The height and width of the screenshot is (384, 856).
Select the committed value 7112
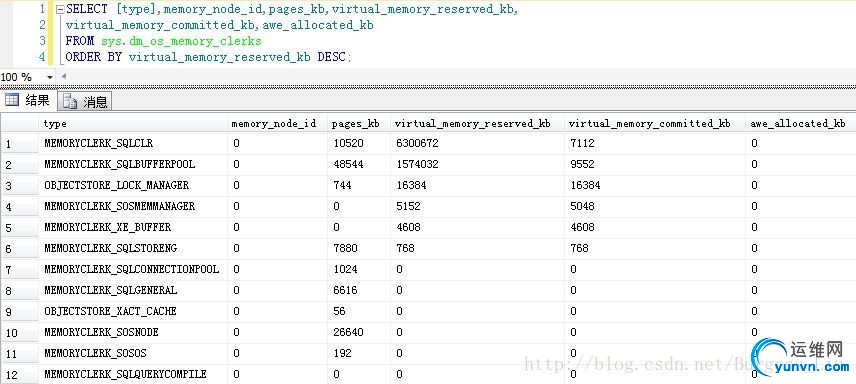(x=581, y=144)
